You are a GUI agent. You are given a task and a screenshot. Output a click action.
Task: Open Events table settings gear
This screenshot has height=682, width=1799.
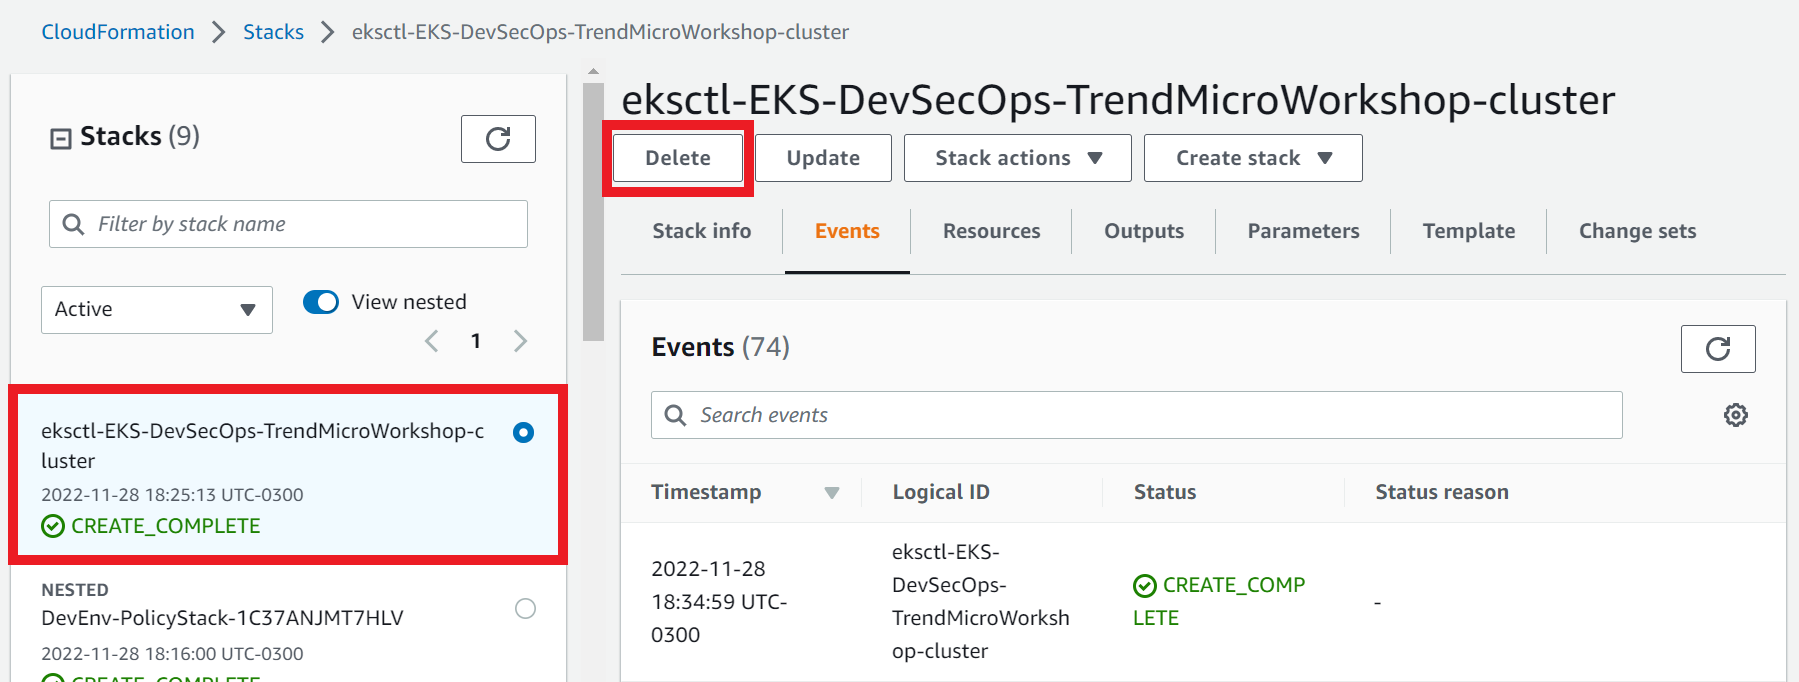pyautogui.click(x=1736, y=415)
